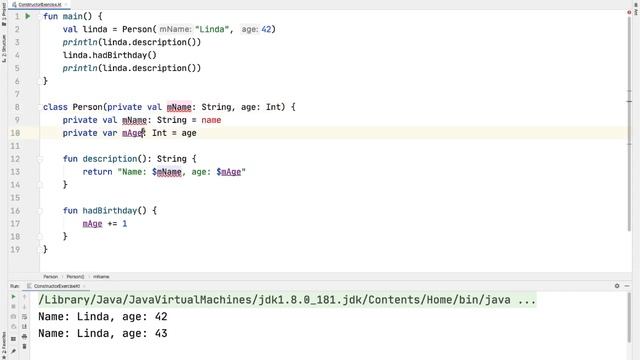The width and height of the screenshot is (640, 360).
Task: Click the red error indicator at editor top
Action: coord(629,12)
